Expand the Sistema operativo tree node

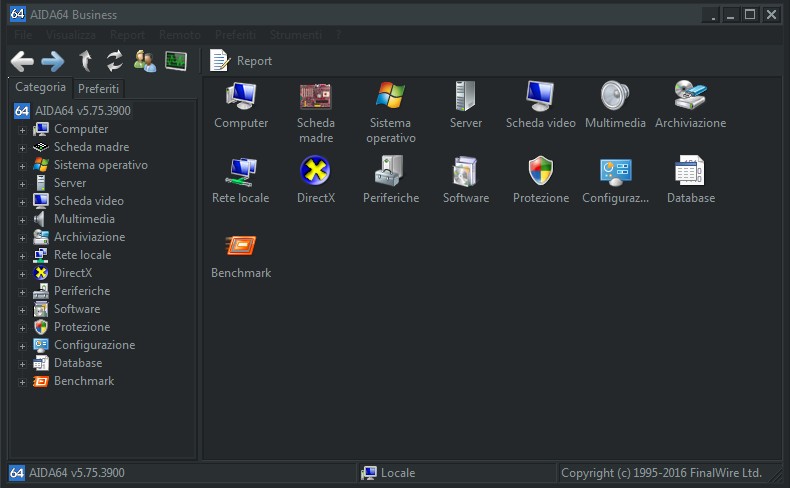(22, 166)
